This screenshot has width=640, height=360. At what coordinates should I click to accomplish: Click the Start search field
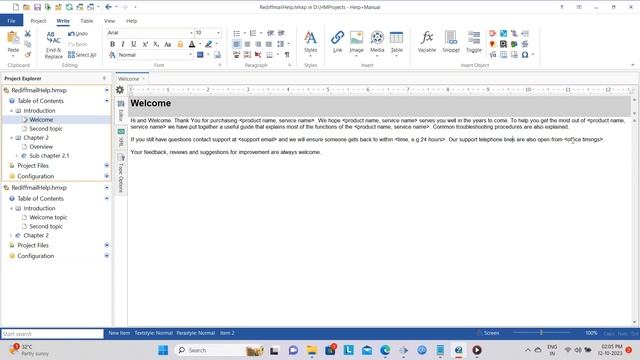click(52, 333)
